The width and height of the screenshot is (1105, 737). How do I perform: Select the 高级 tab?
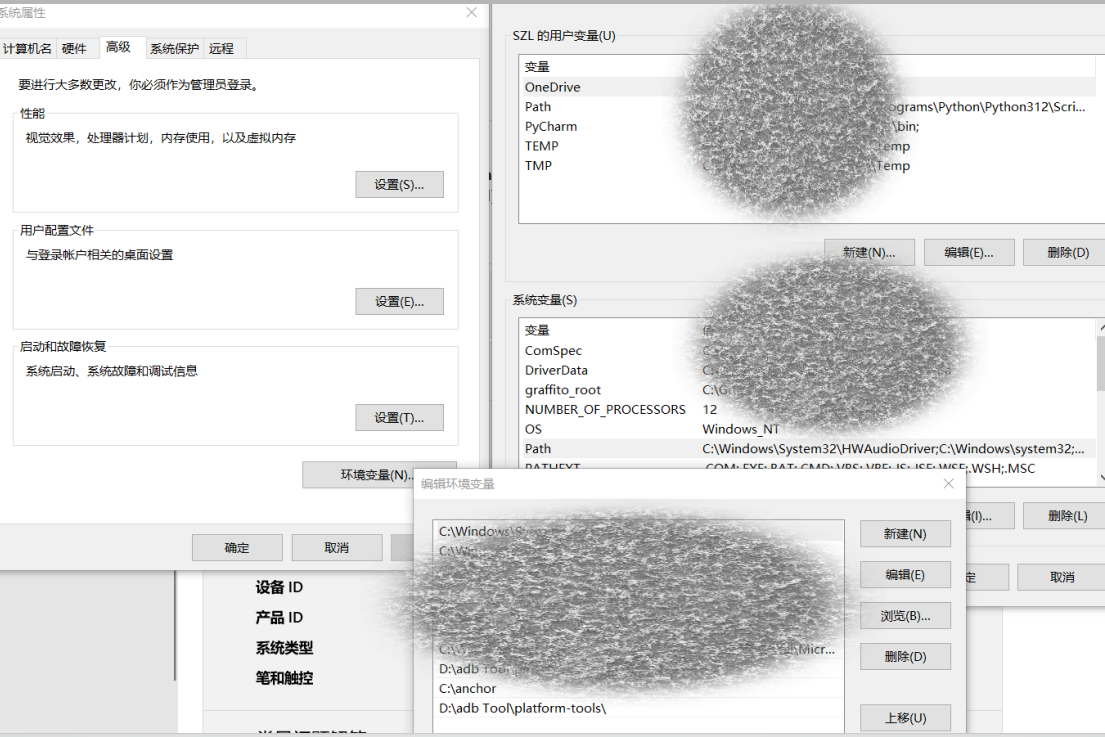tap(118, 47)
